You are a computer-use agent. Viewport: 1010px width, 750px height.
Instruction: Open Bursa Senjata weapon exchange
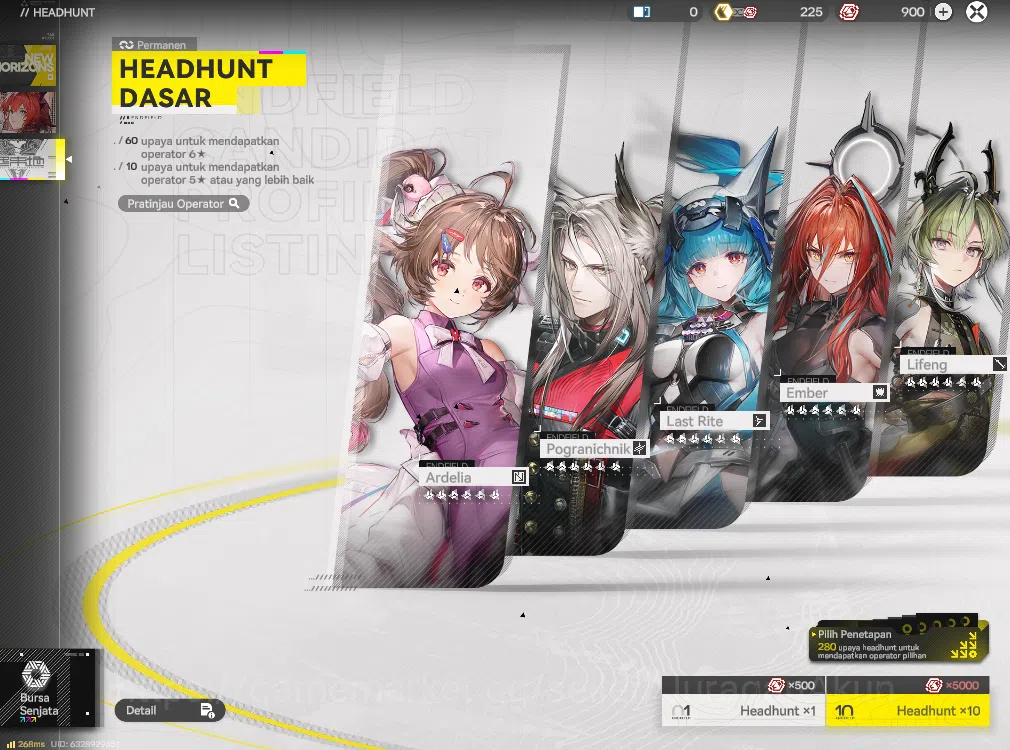click(48, 688)
